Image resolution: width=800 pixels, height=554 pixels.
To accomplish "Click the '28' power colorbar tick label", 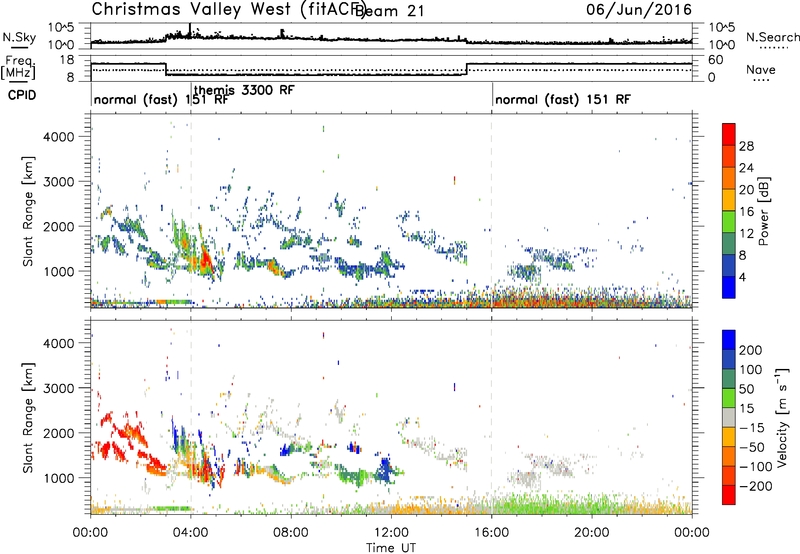I will pyautogui.click(x=746, y=146).
